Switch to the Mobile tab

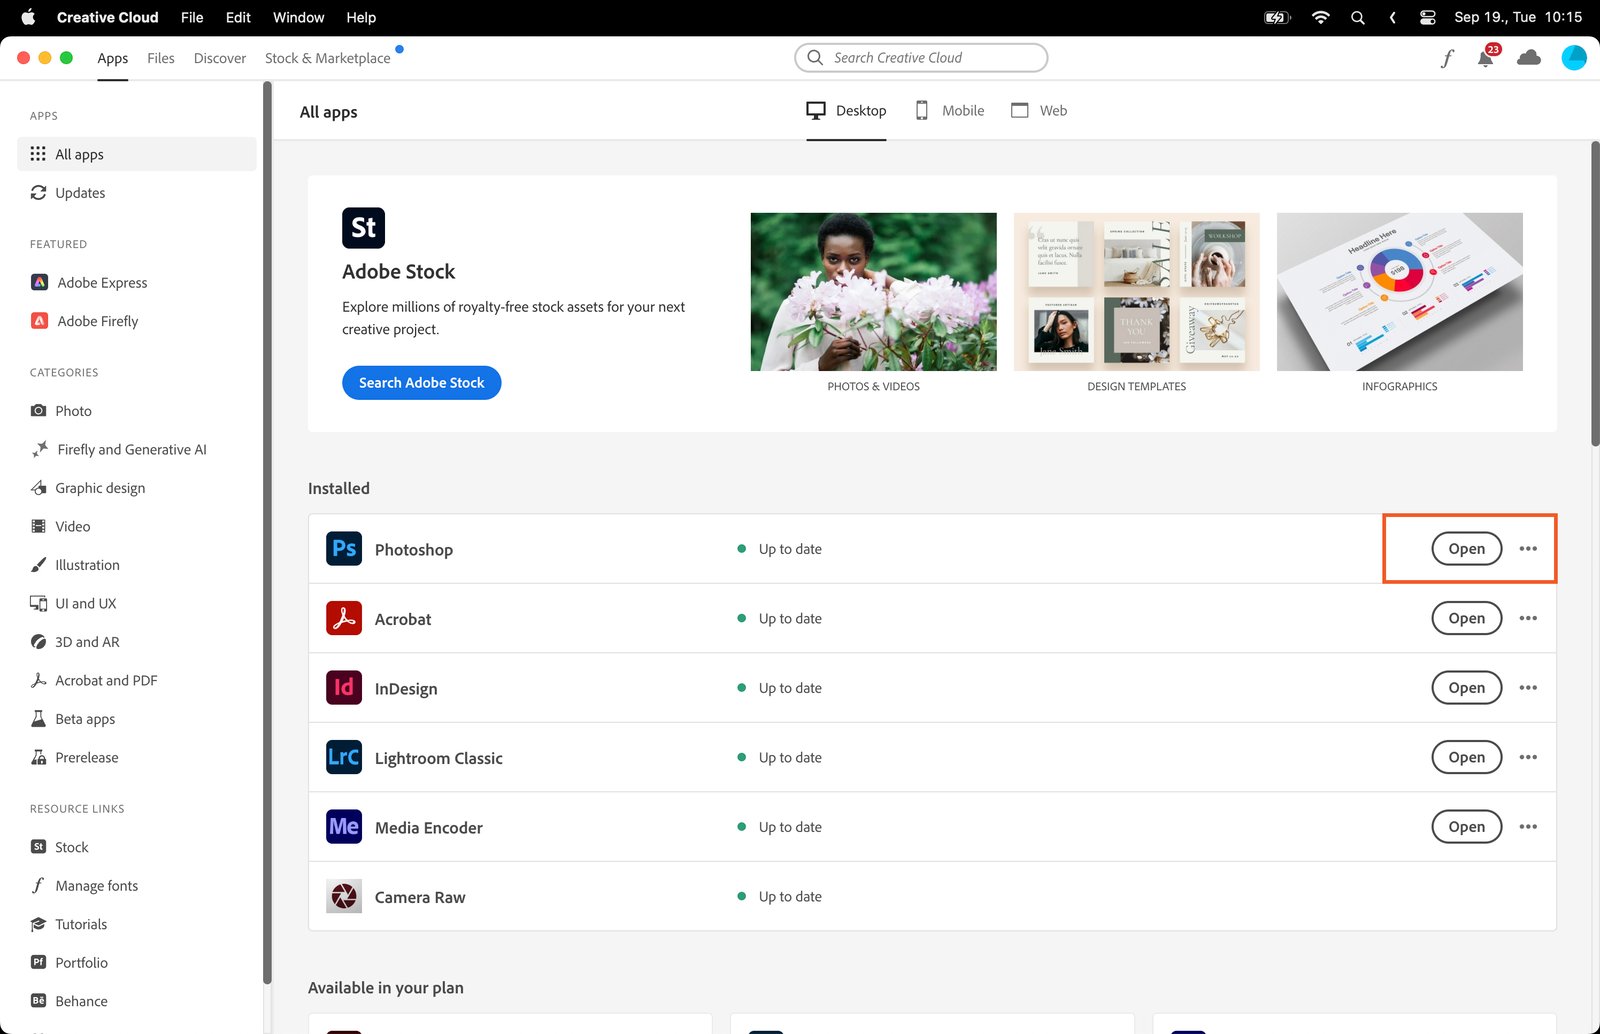(950, 111)
